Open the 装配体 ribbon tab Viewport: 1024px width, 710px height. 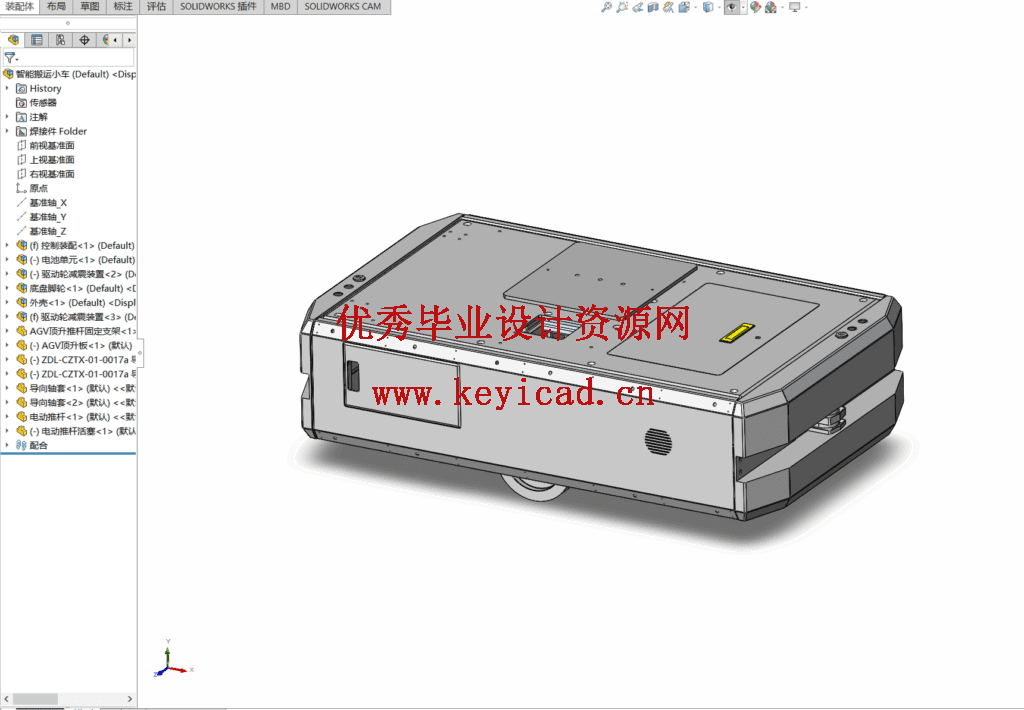click(x=20, y=7)
